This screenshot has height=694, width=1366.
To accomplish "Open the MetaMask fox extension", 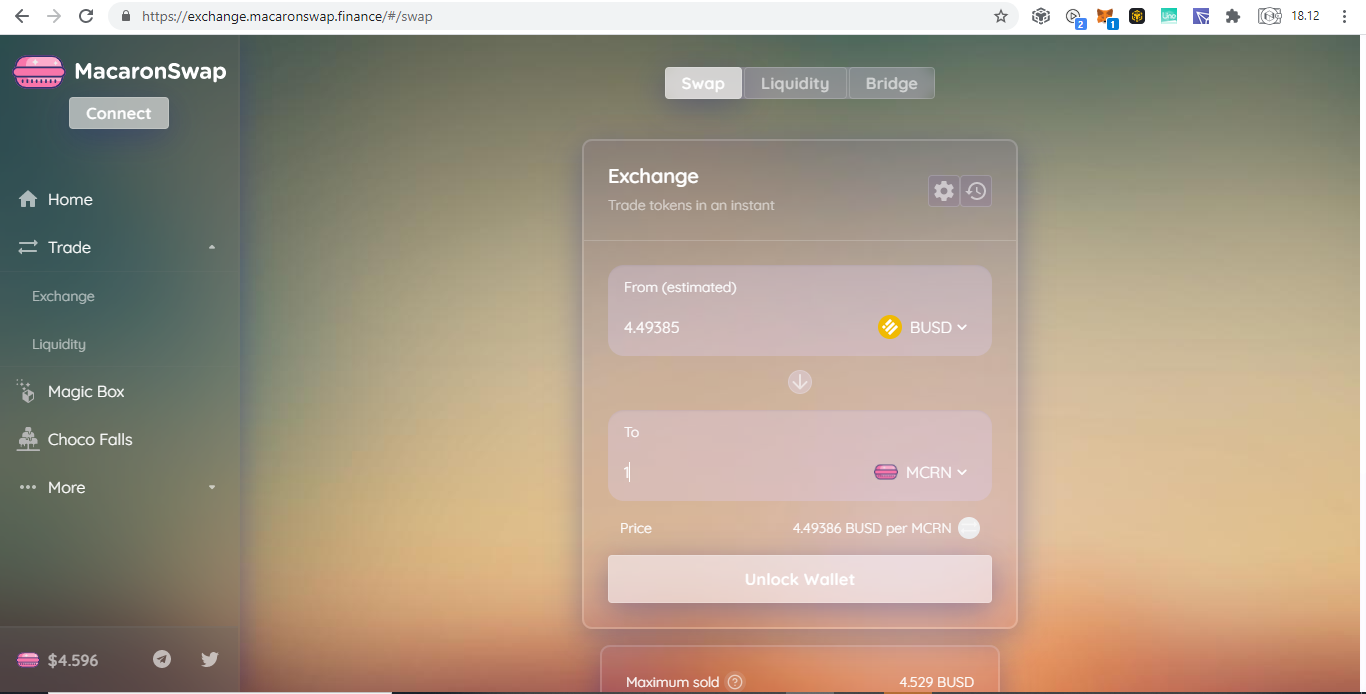I will tap(1104, 16).
